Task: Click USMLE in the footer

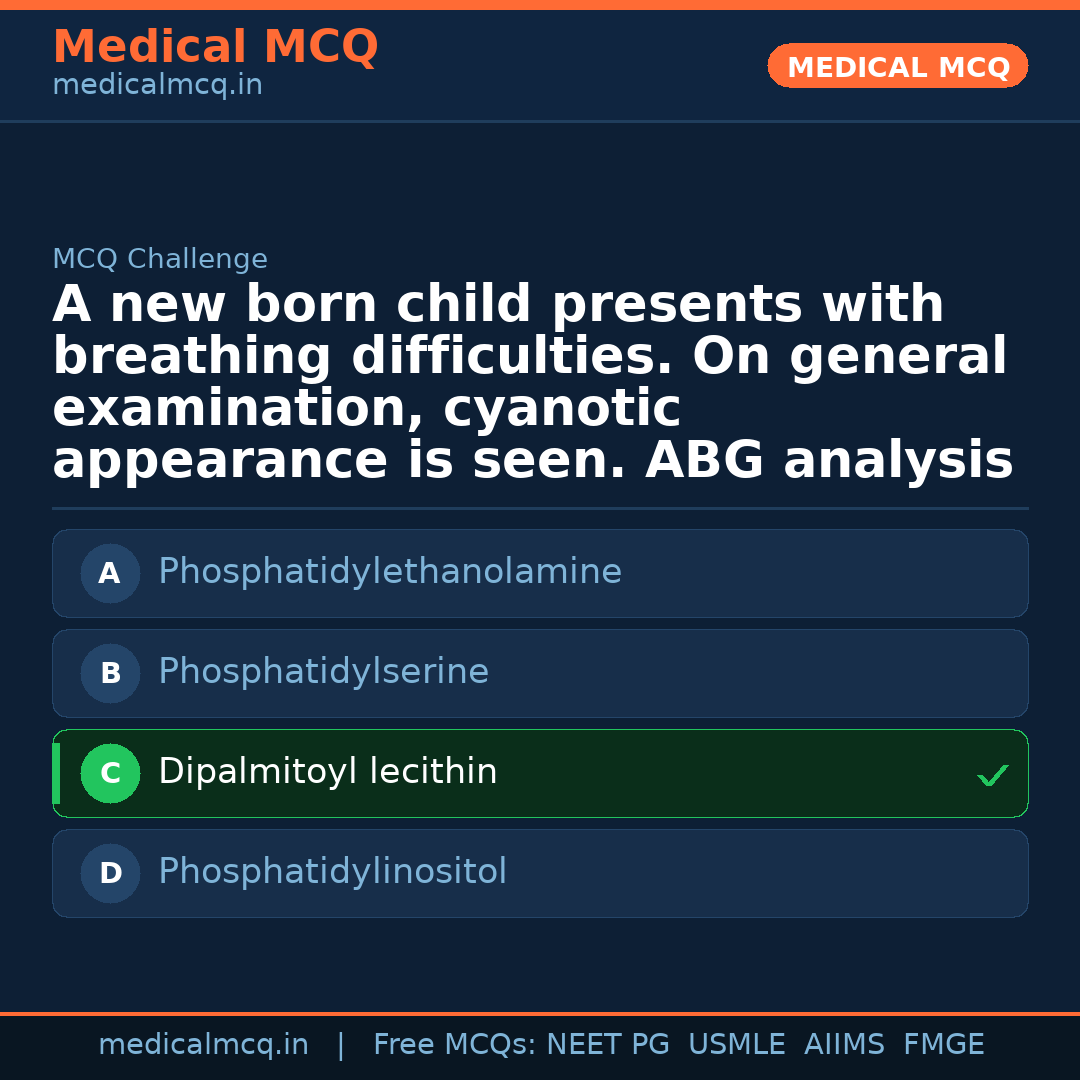Action: point(736,1045)
